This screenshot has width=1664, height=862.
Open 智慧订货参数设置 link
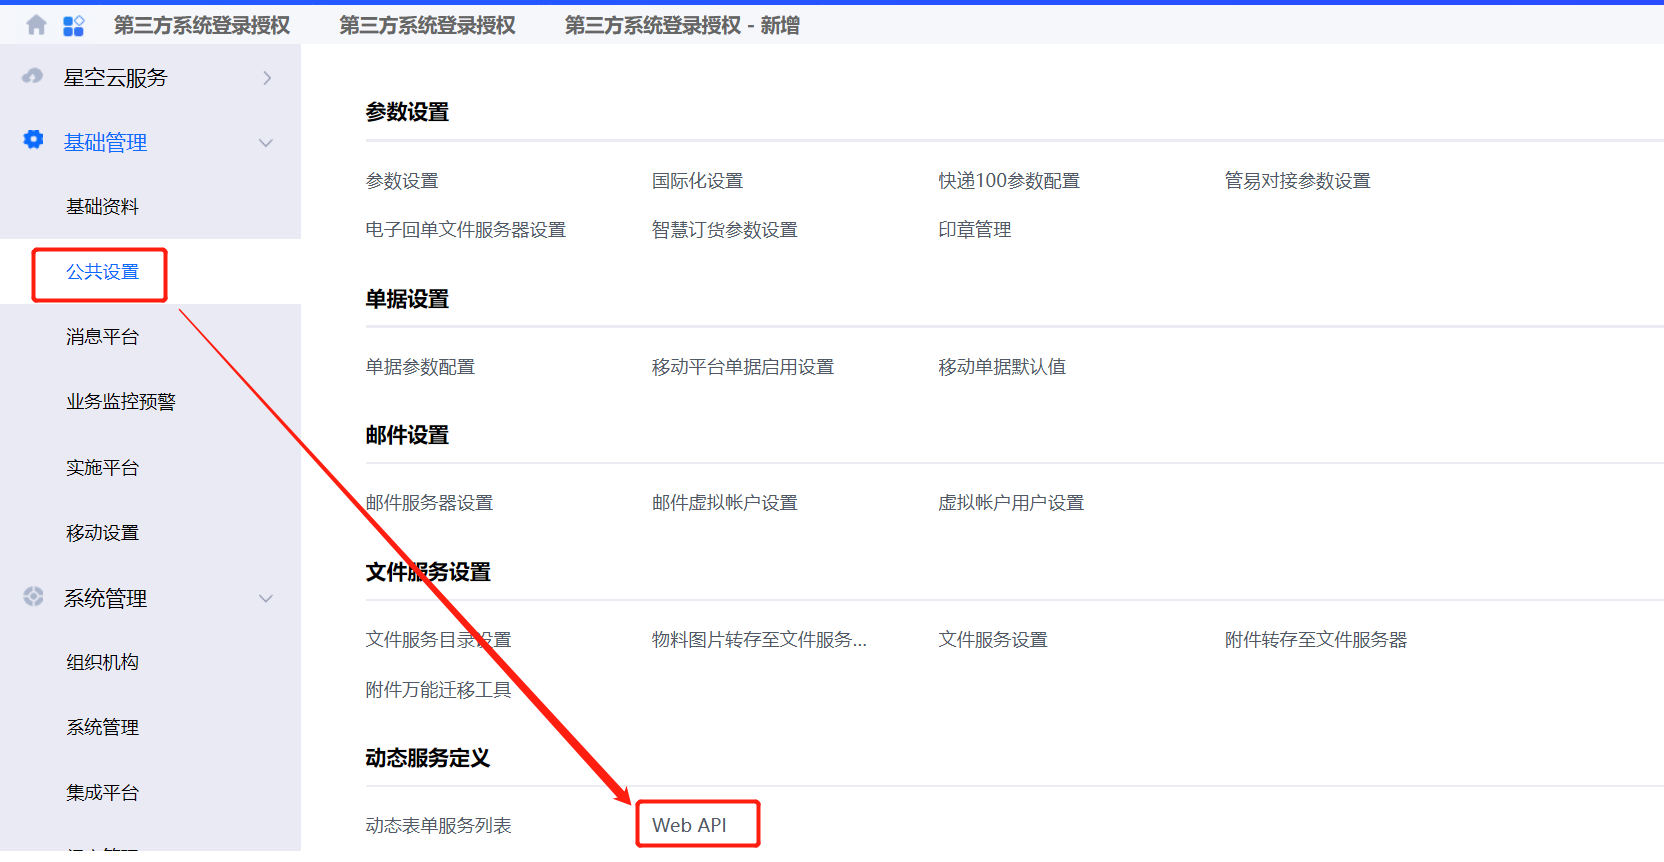click(724, 230)
